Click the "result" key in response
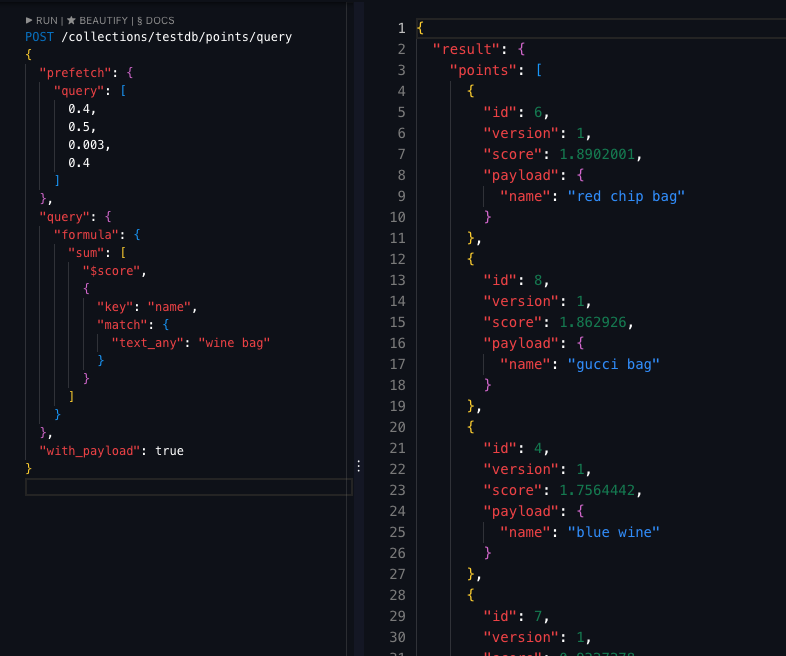The image size is (786, 656). [x=466, y=49]
